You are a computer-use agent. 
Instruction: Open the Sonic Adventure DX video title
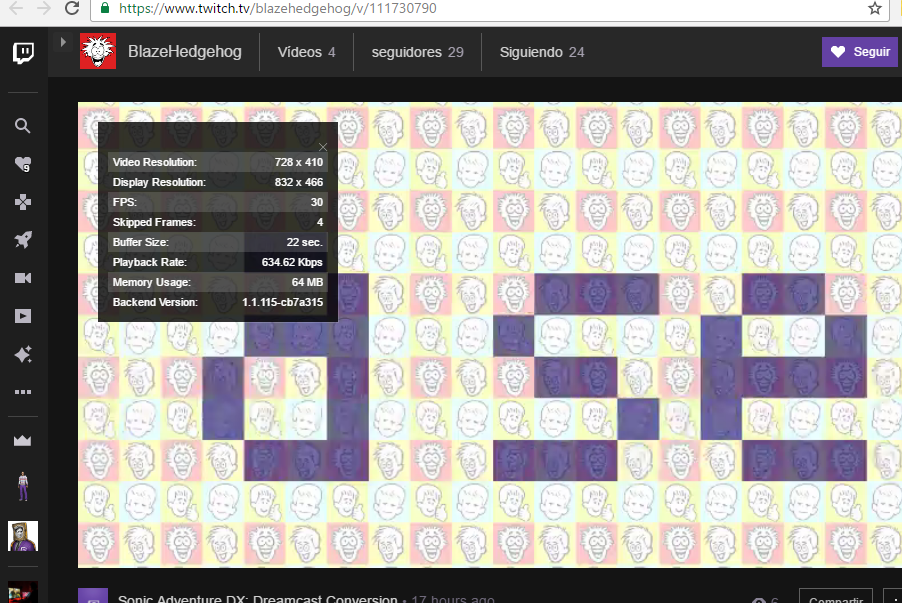point(257,598)
